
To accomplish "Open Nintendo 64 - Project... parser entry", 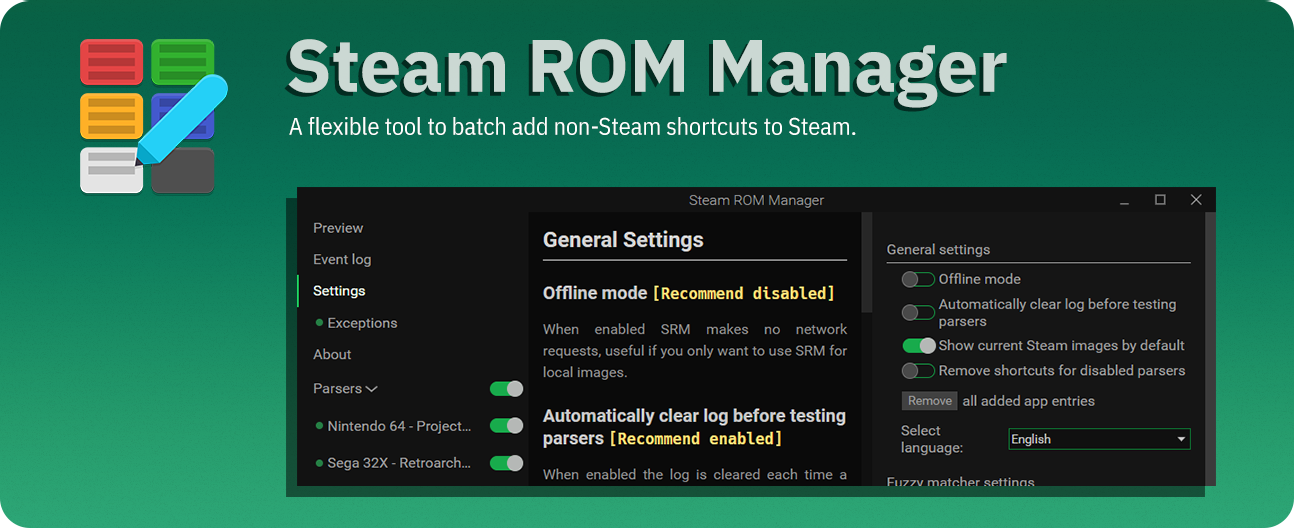I will [x=399, y=426].
